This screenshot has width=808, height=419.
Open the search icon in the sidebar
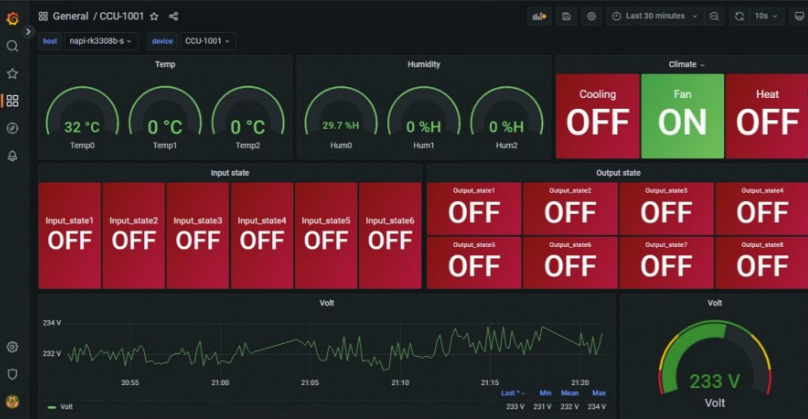click(12, 46)
